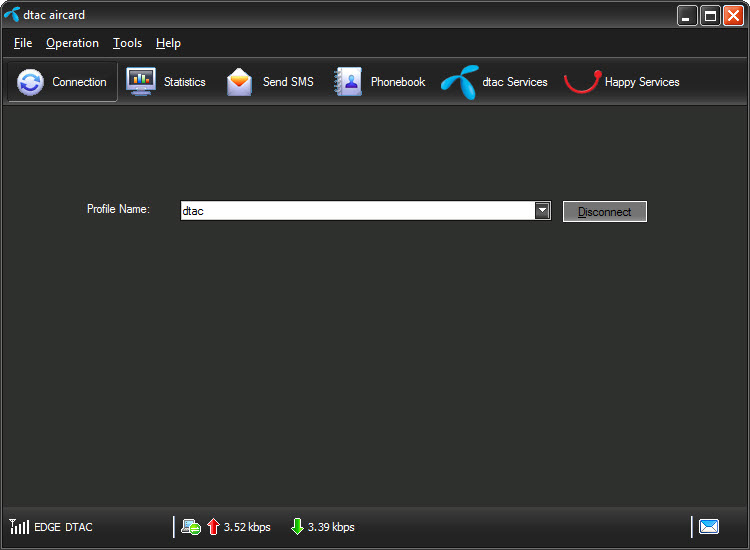Open the Tools menu
Viewport: 750px width, 550px height.
127,43
